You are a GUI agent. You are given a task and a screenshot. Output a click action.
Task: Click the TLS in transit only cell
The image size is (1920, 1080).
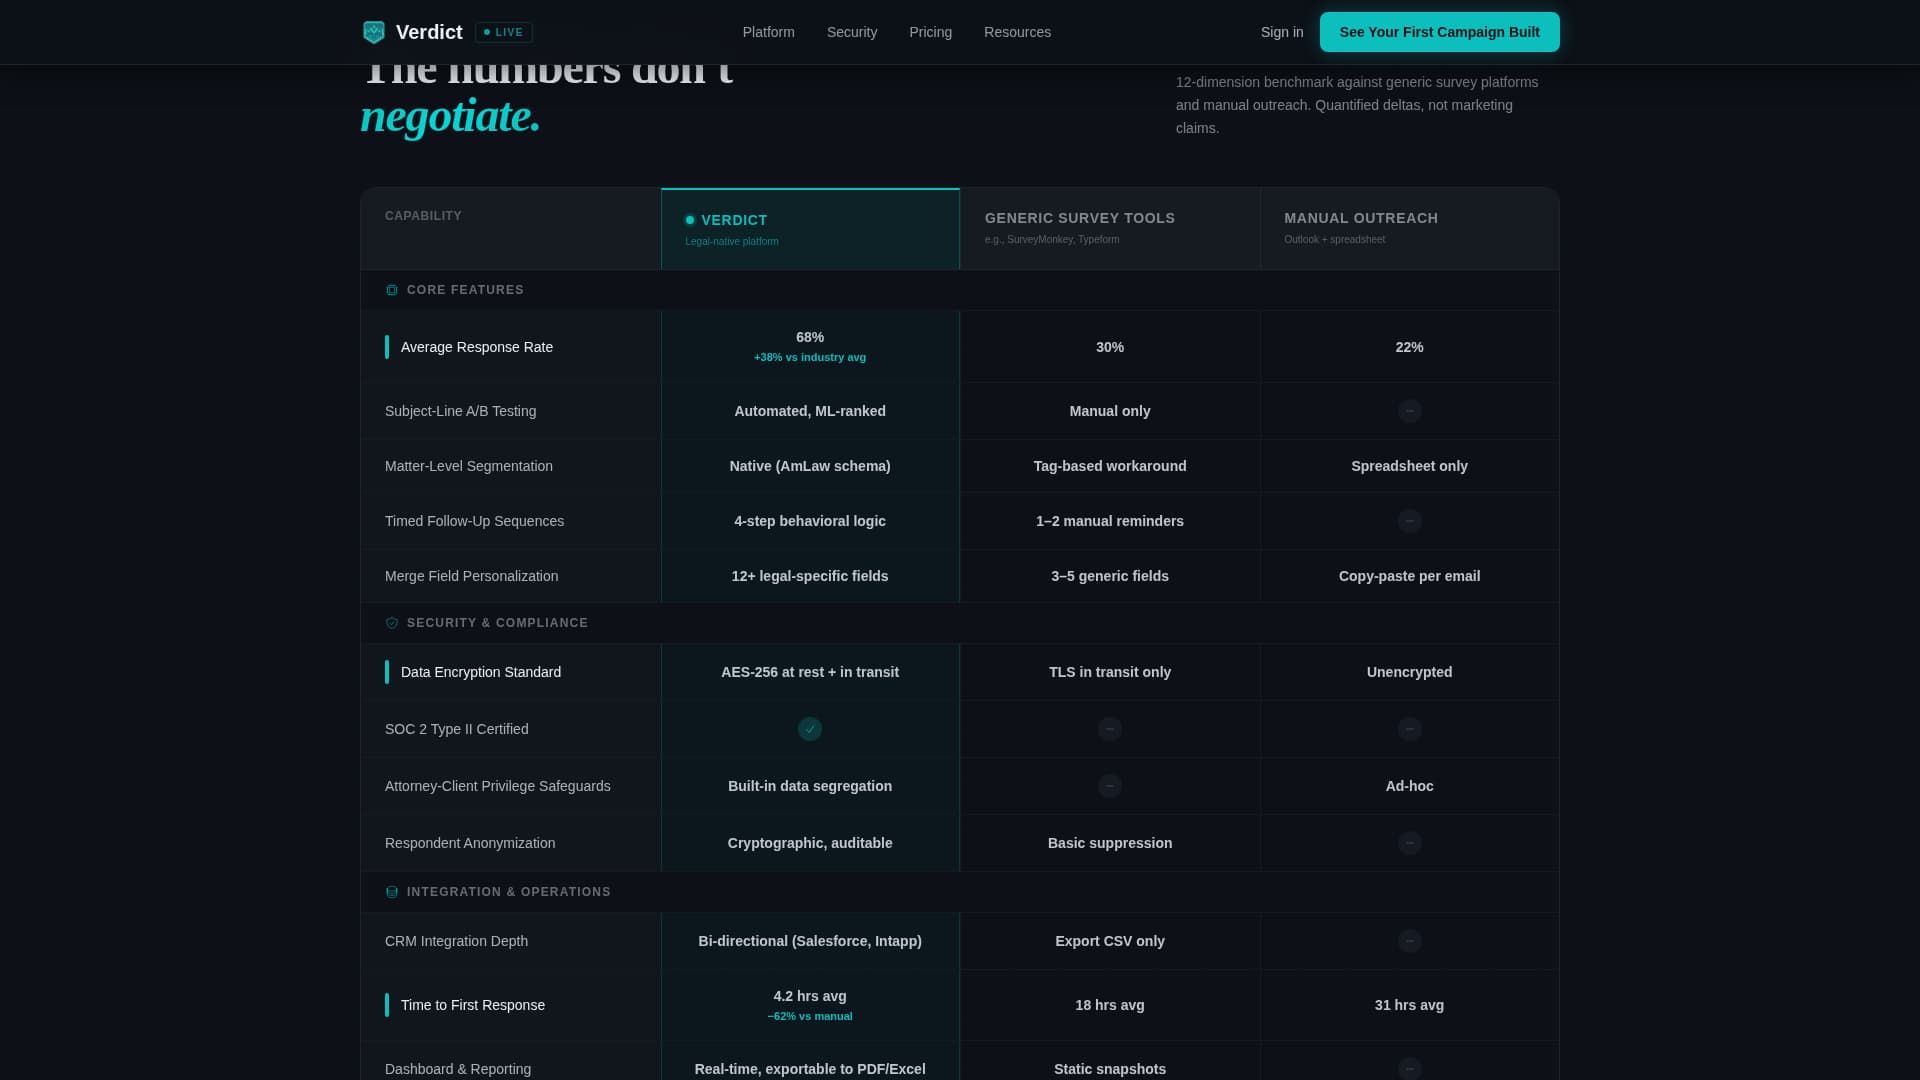click(x=1110, y=672)
